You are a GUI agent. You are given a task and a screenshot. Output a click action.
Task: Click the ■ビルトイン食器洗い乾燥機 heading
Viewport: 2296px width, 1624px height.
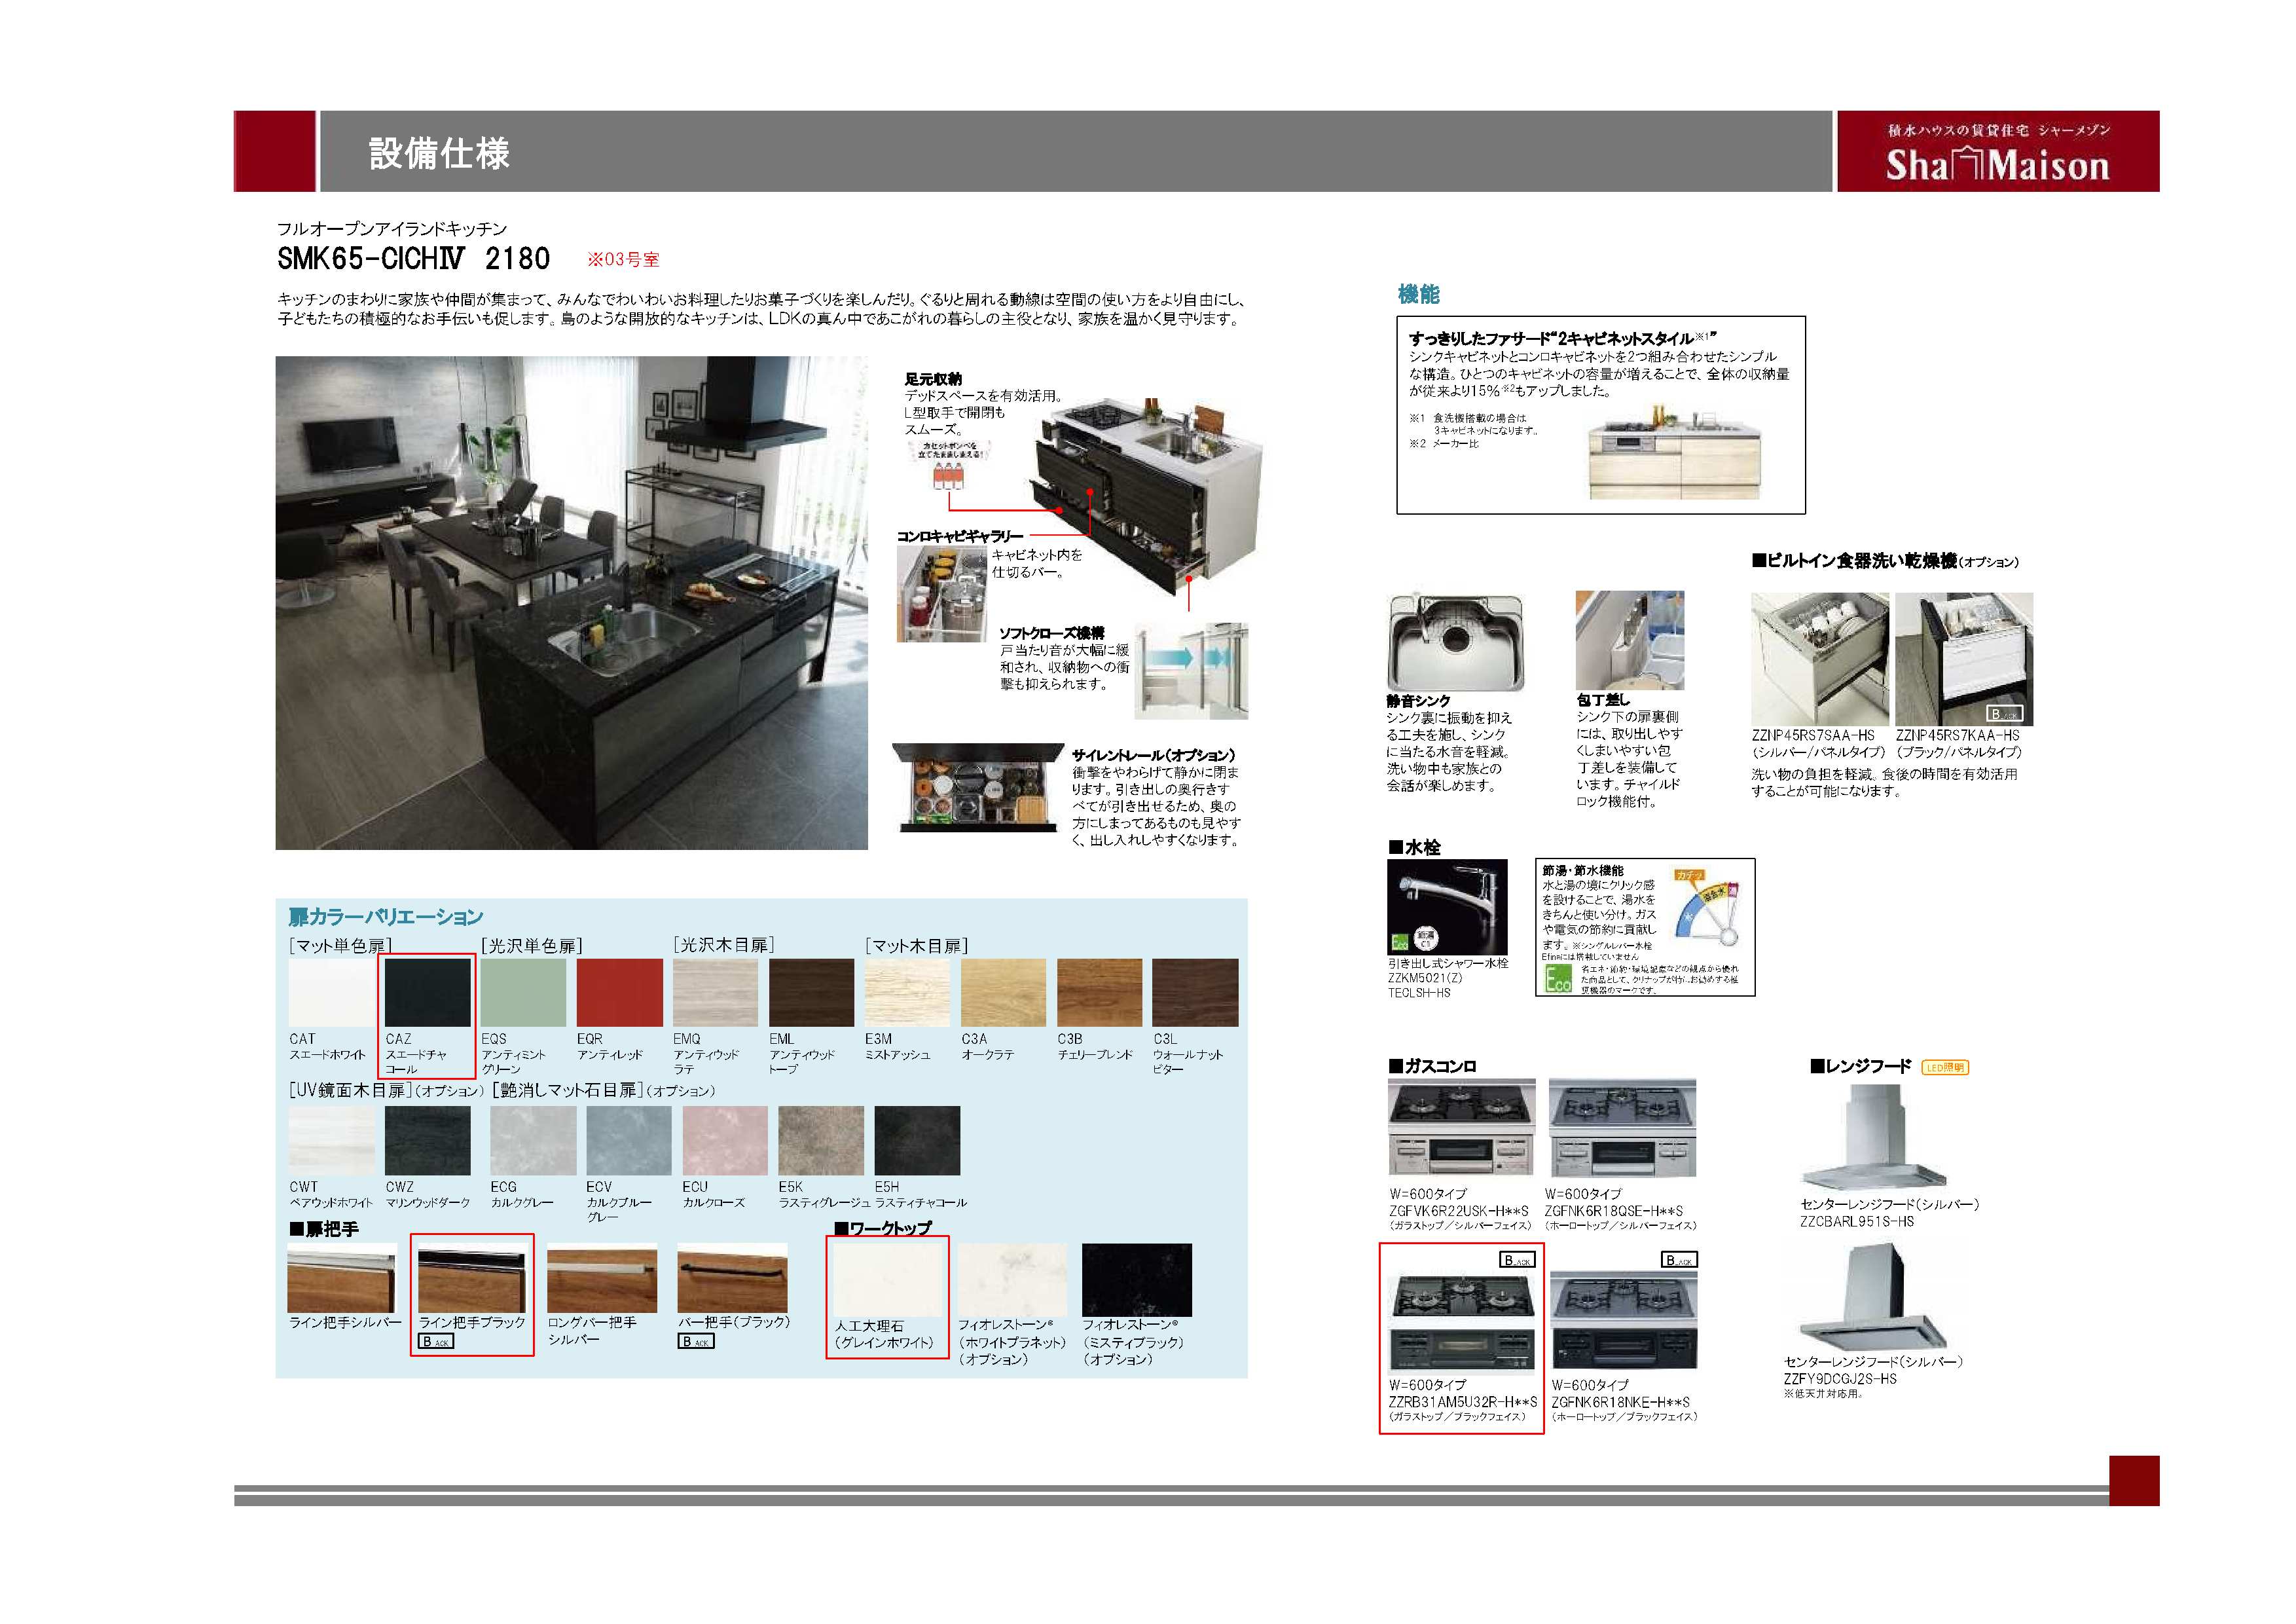coord(1885,561)
